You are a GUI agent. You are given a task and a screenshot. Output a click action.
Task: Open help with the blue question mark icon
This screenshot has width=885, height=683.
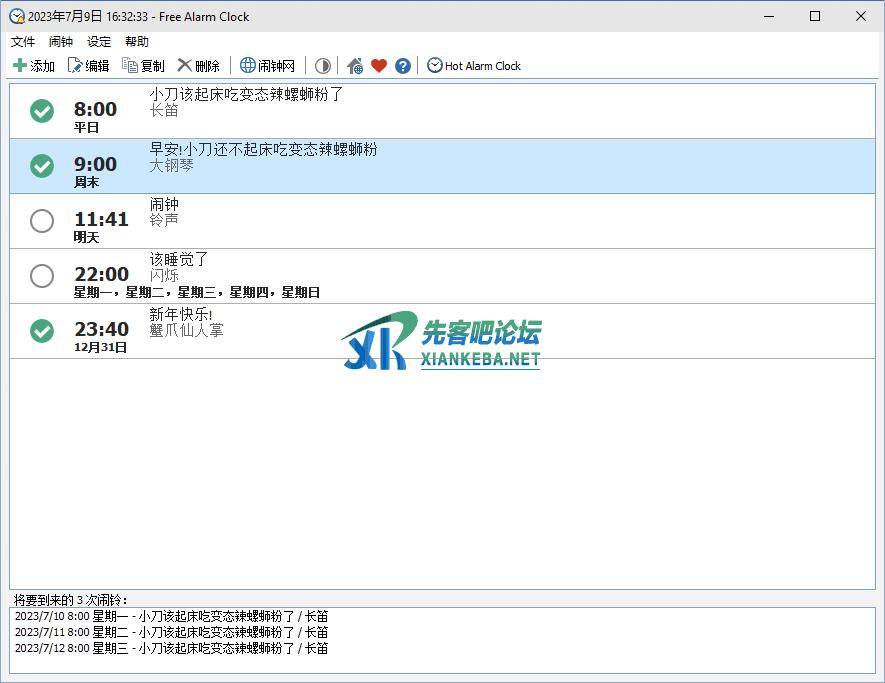[x=403, y=66]
